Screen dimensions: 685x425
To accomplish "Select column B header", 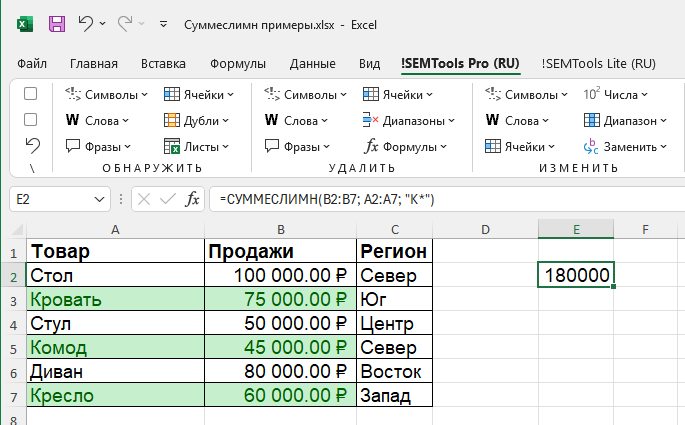I will click(x=280, y=229).
